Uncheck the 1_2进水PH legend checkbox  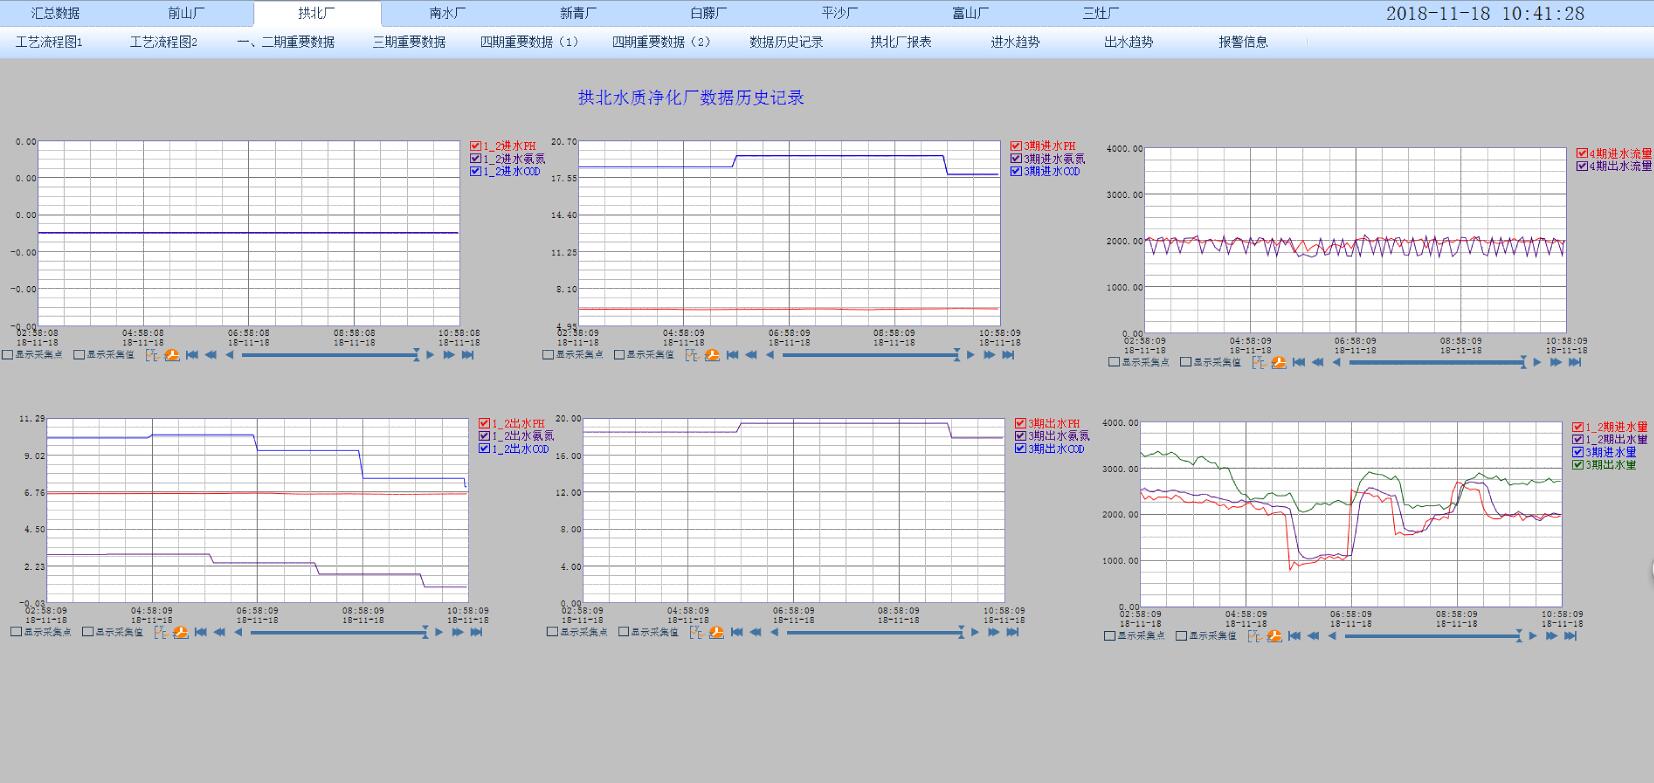click(476, 147)
